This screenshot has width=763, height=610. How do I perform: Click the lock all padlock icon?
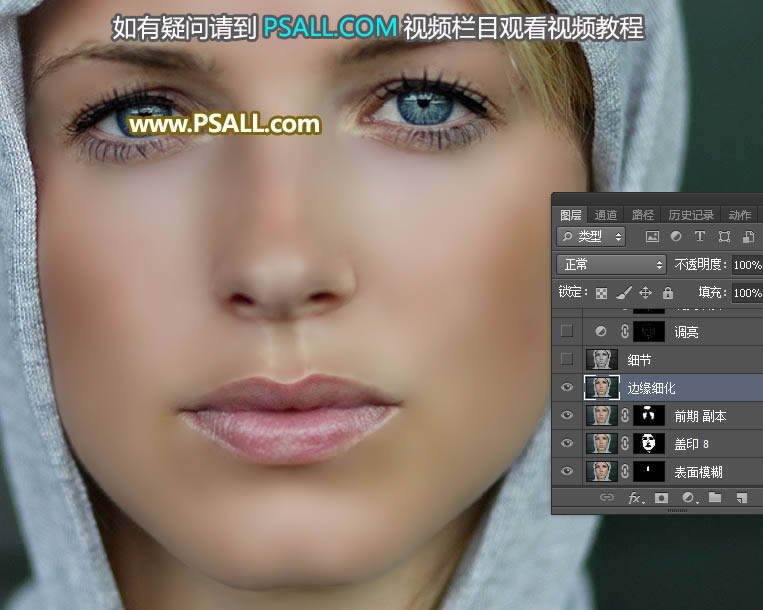point(668,293)
